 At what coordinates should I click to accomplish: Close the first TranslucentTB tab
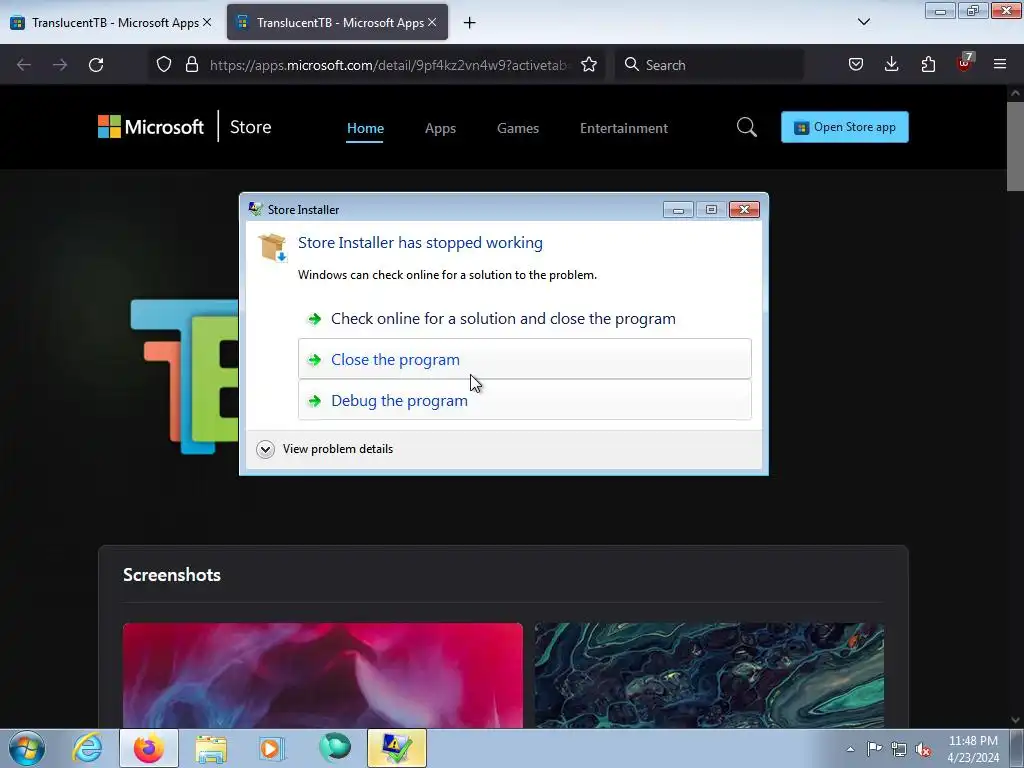(207, 22)
